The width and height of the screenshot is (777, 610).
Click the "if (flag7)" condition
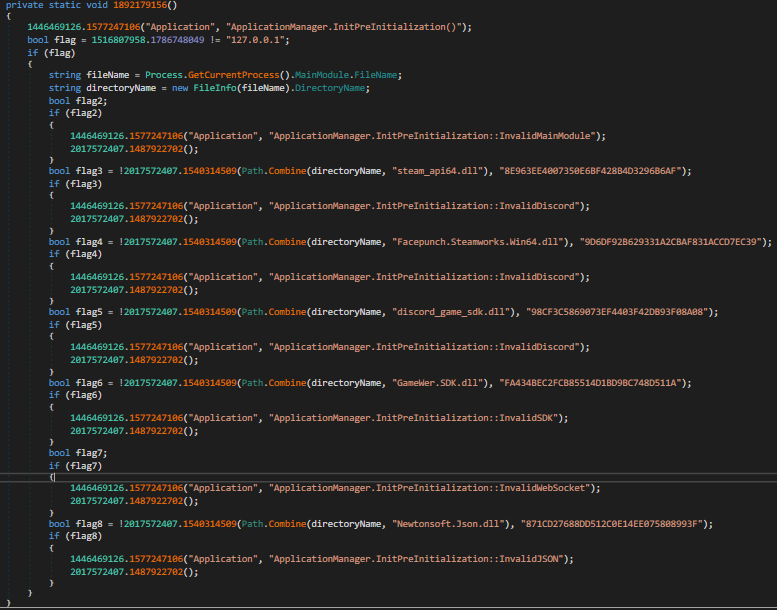click(x=75, y=466)
